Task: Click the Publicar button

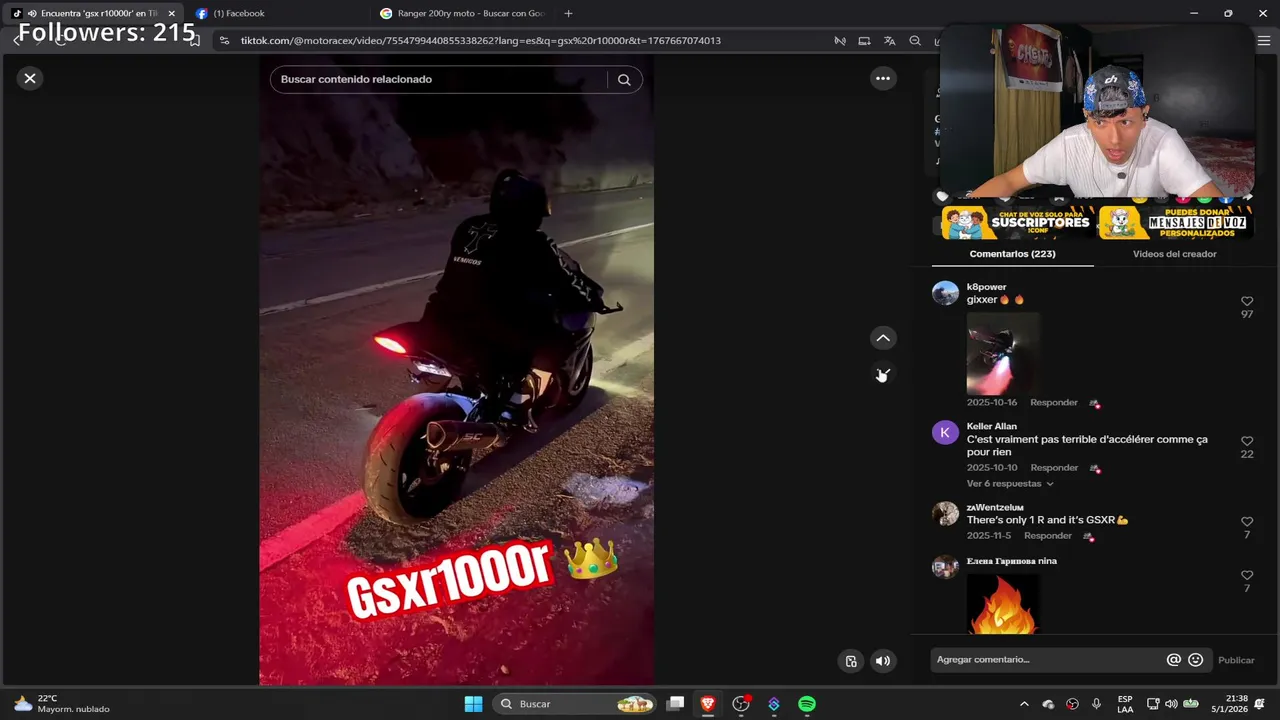Action: (1236, 660)
